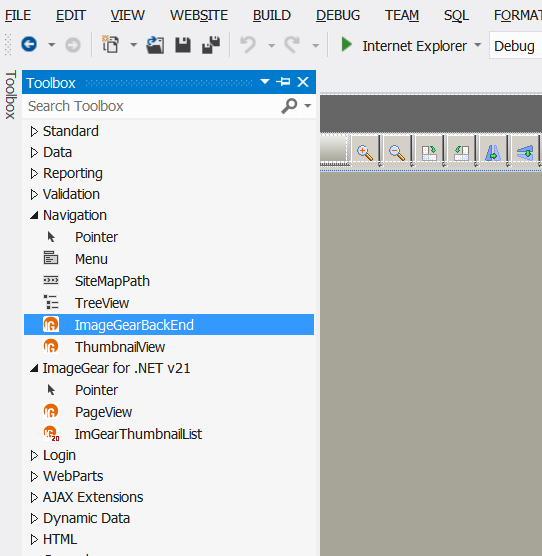
Task: Open the BUILD menu
Action: tap(272, 15)
